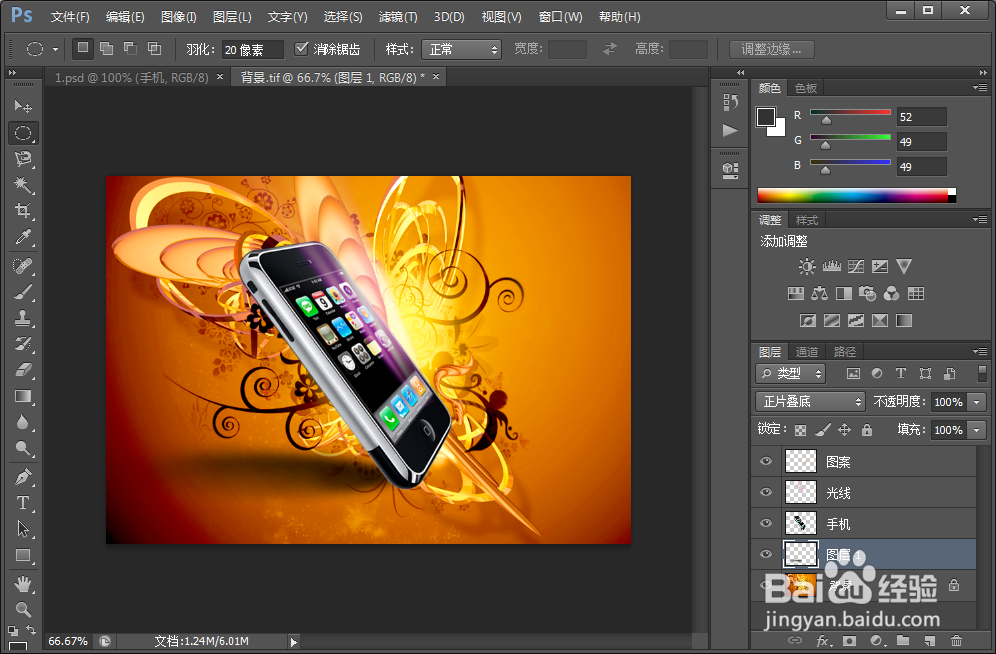This screenshot has height=654, width=996.
Task: Switch to the 1.psd document tab
Action: coord(131,77)
